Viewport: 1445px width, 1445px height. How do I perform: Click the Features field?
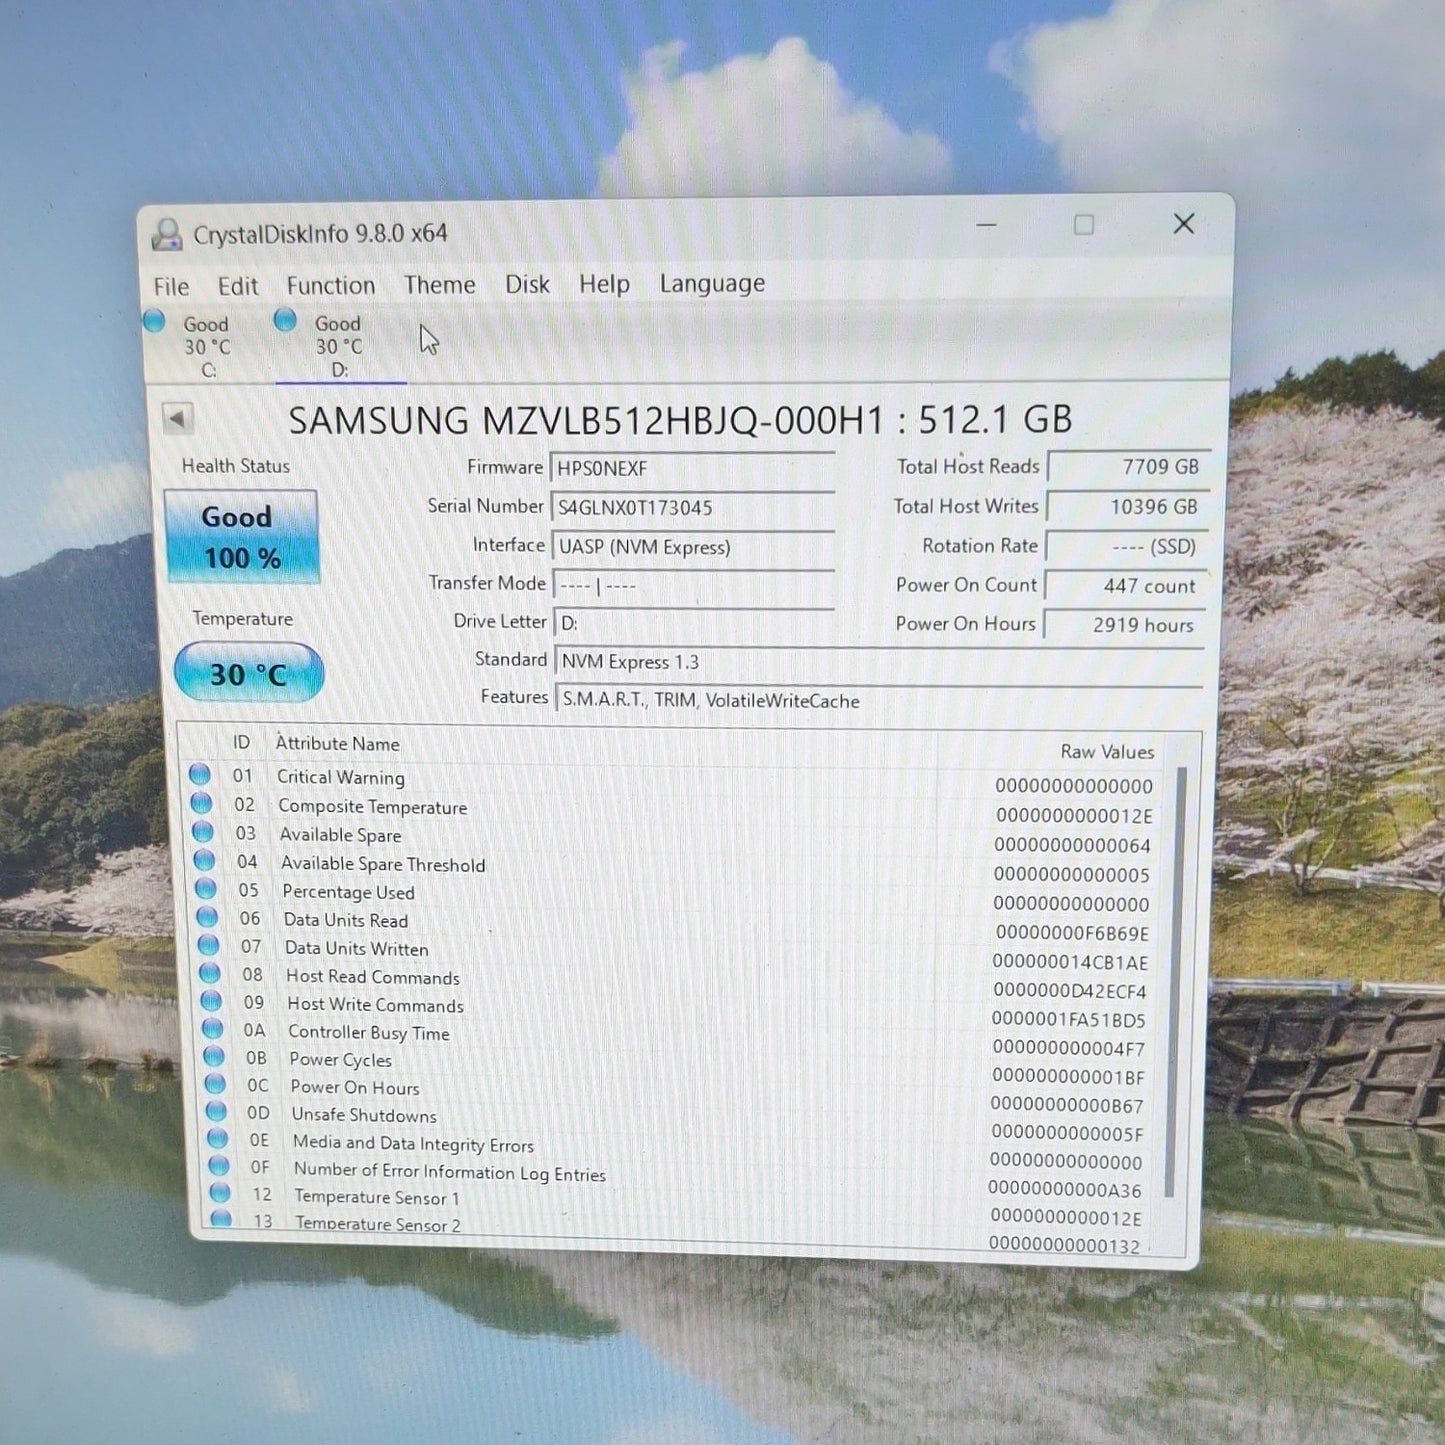point(879,700)
